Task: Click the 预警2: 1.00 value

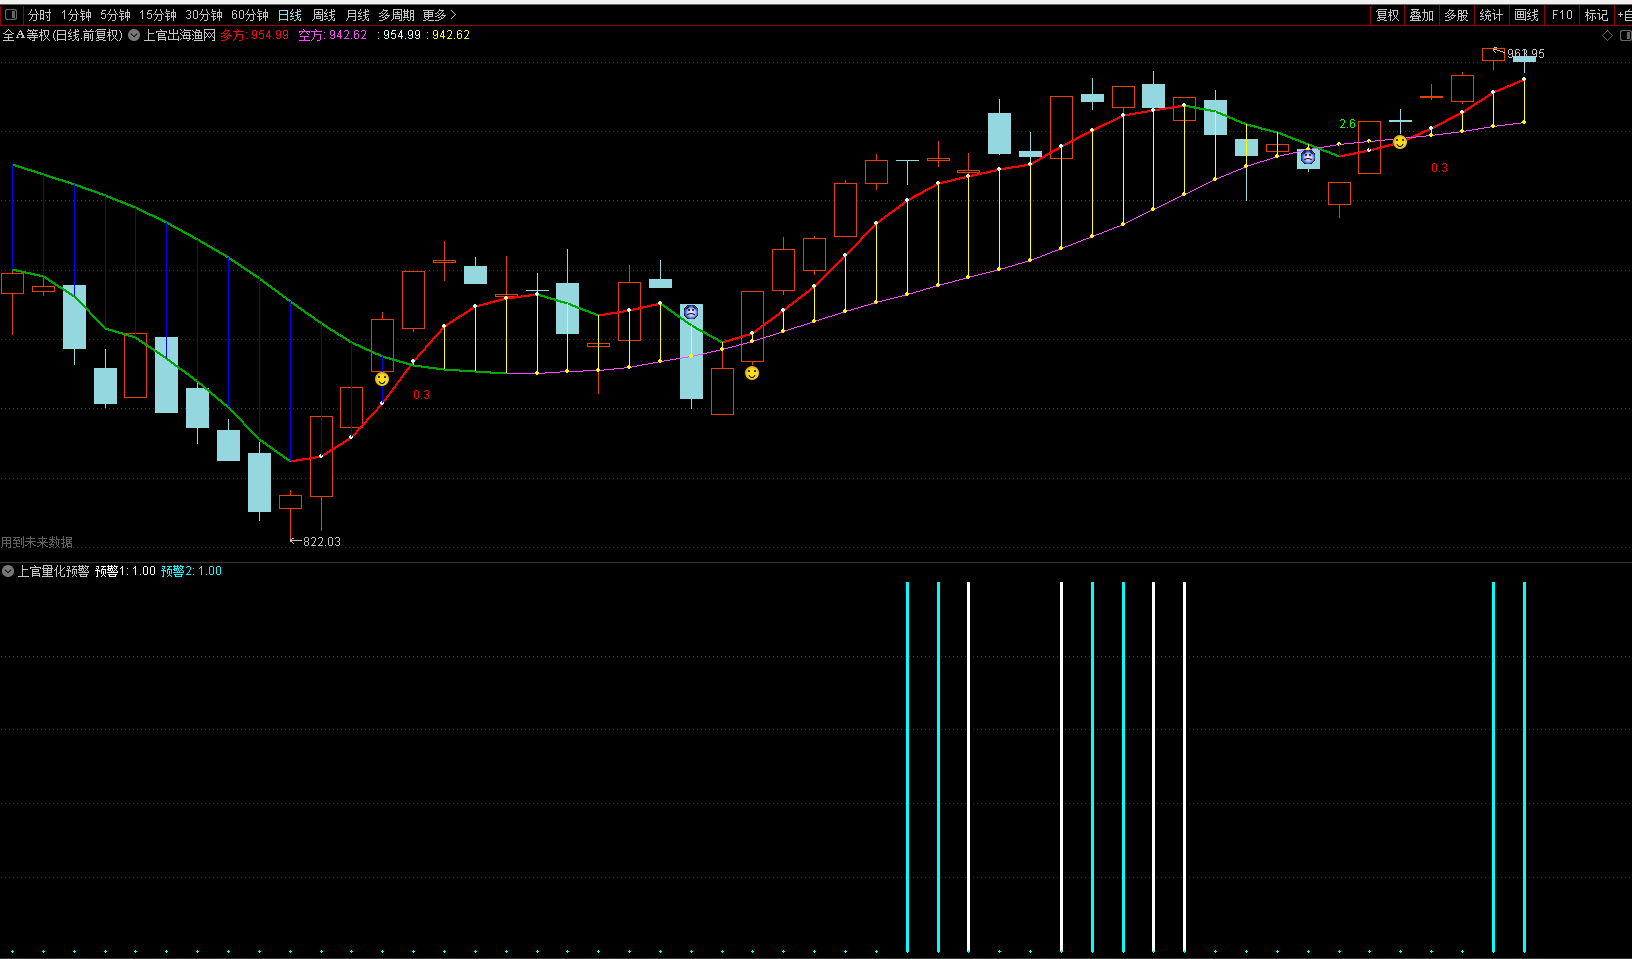Action: click(x=191, y=571)
